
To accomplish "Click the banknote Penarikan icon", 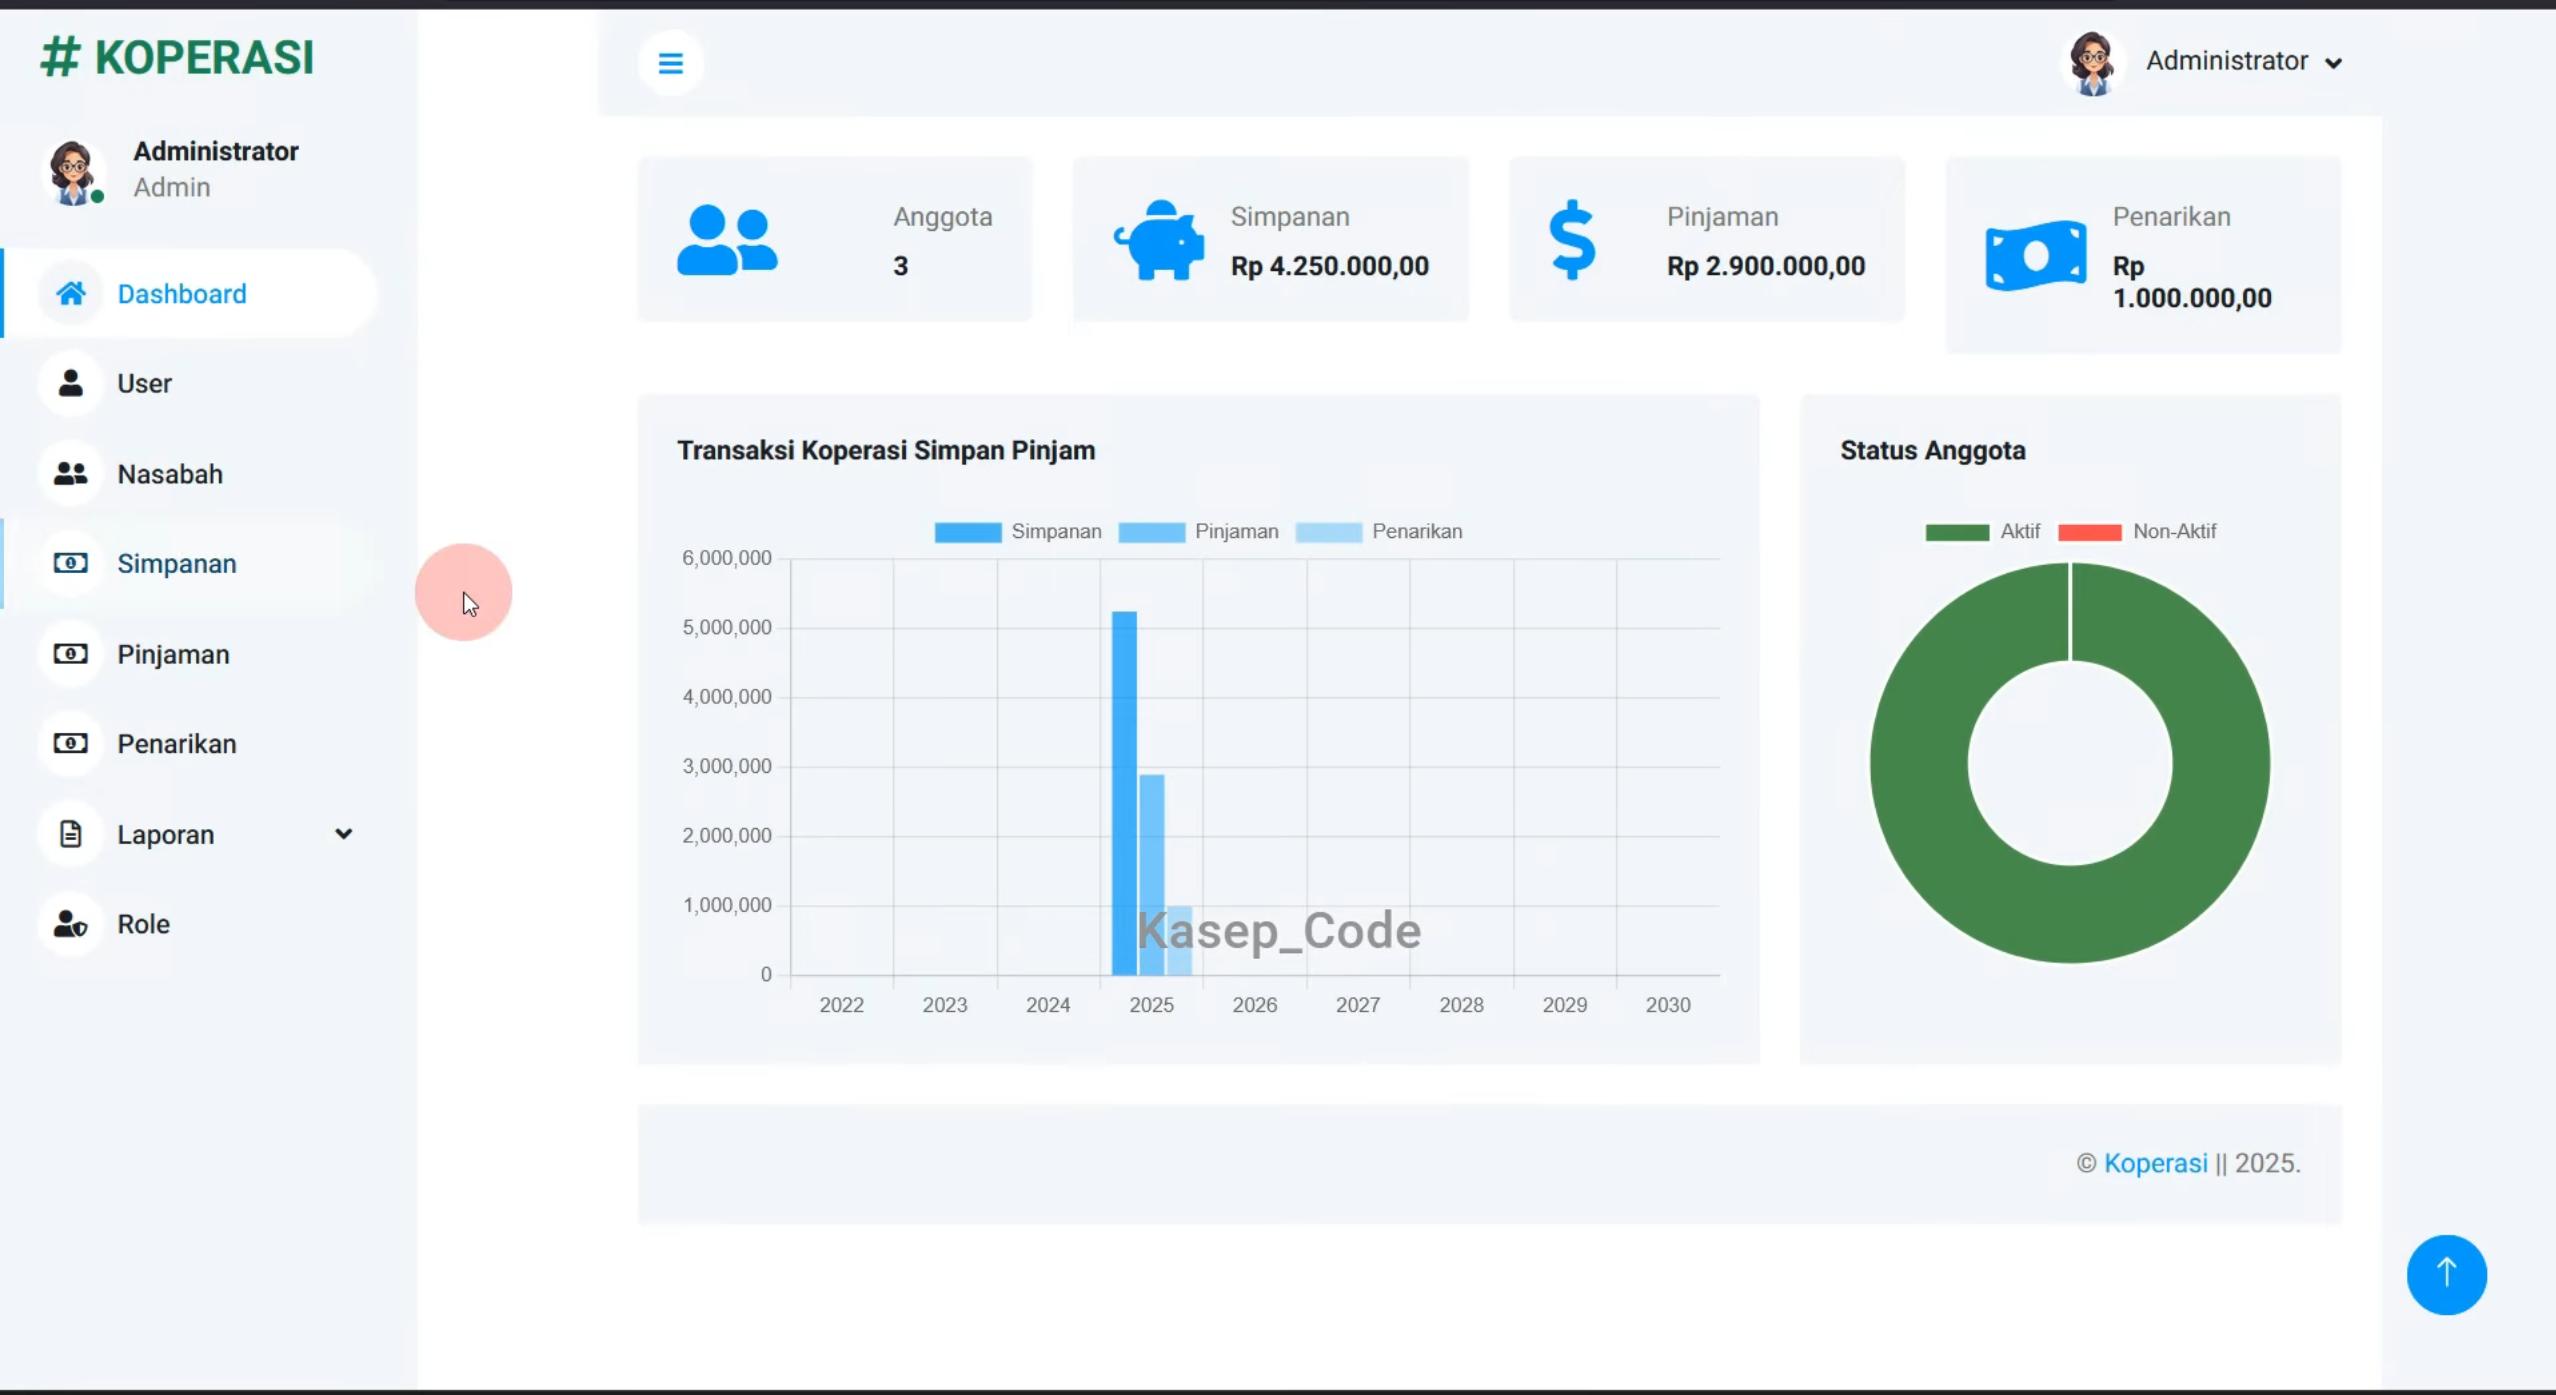I will pyautogui.click(x=2036, y=256).
